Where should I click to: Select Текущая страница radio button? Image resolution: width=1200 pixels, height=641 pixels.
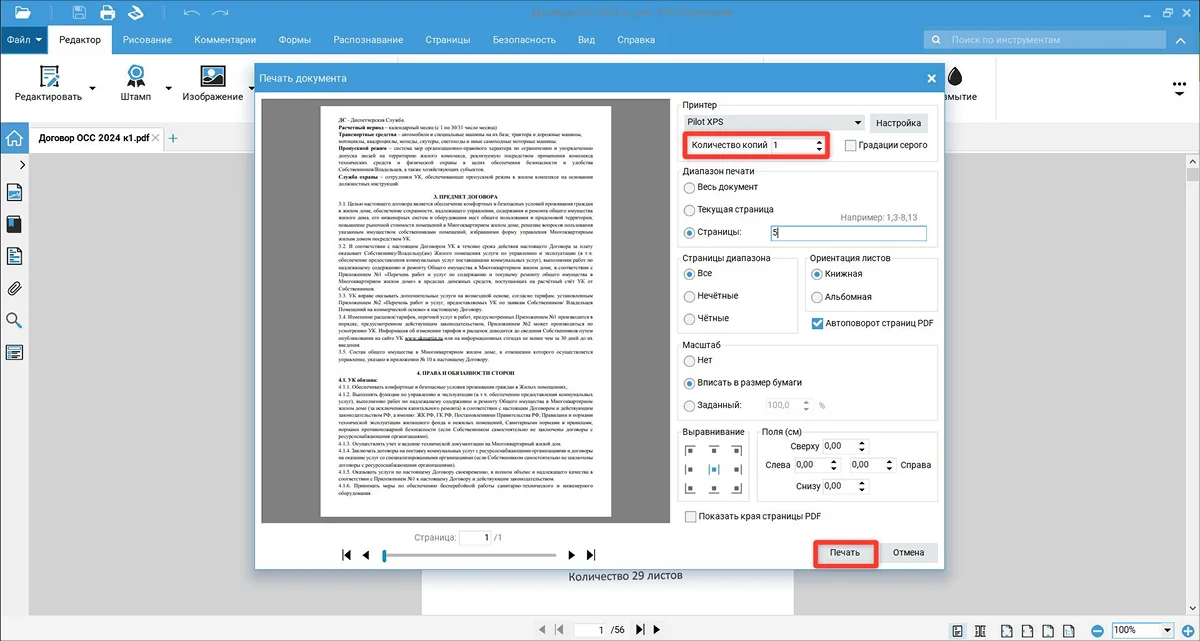[689, 210]
